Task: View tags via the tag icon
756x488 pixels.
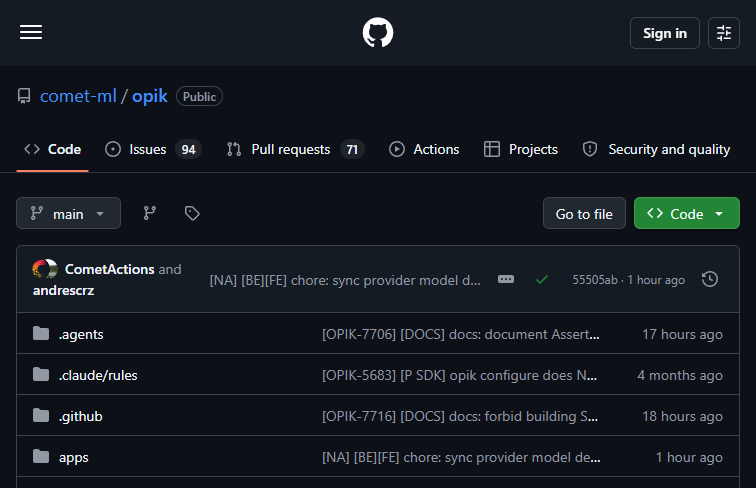Action: pyautogui.click(x=192, y=213)
